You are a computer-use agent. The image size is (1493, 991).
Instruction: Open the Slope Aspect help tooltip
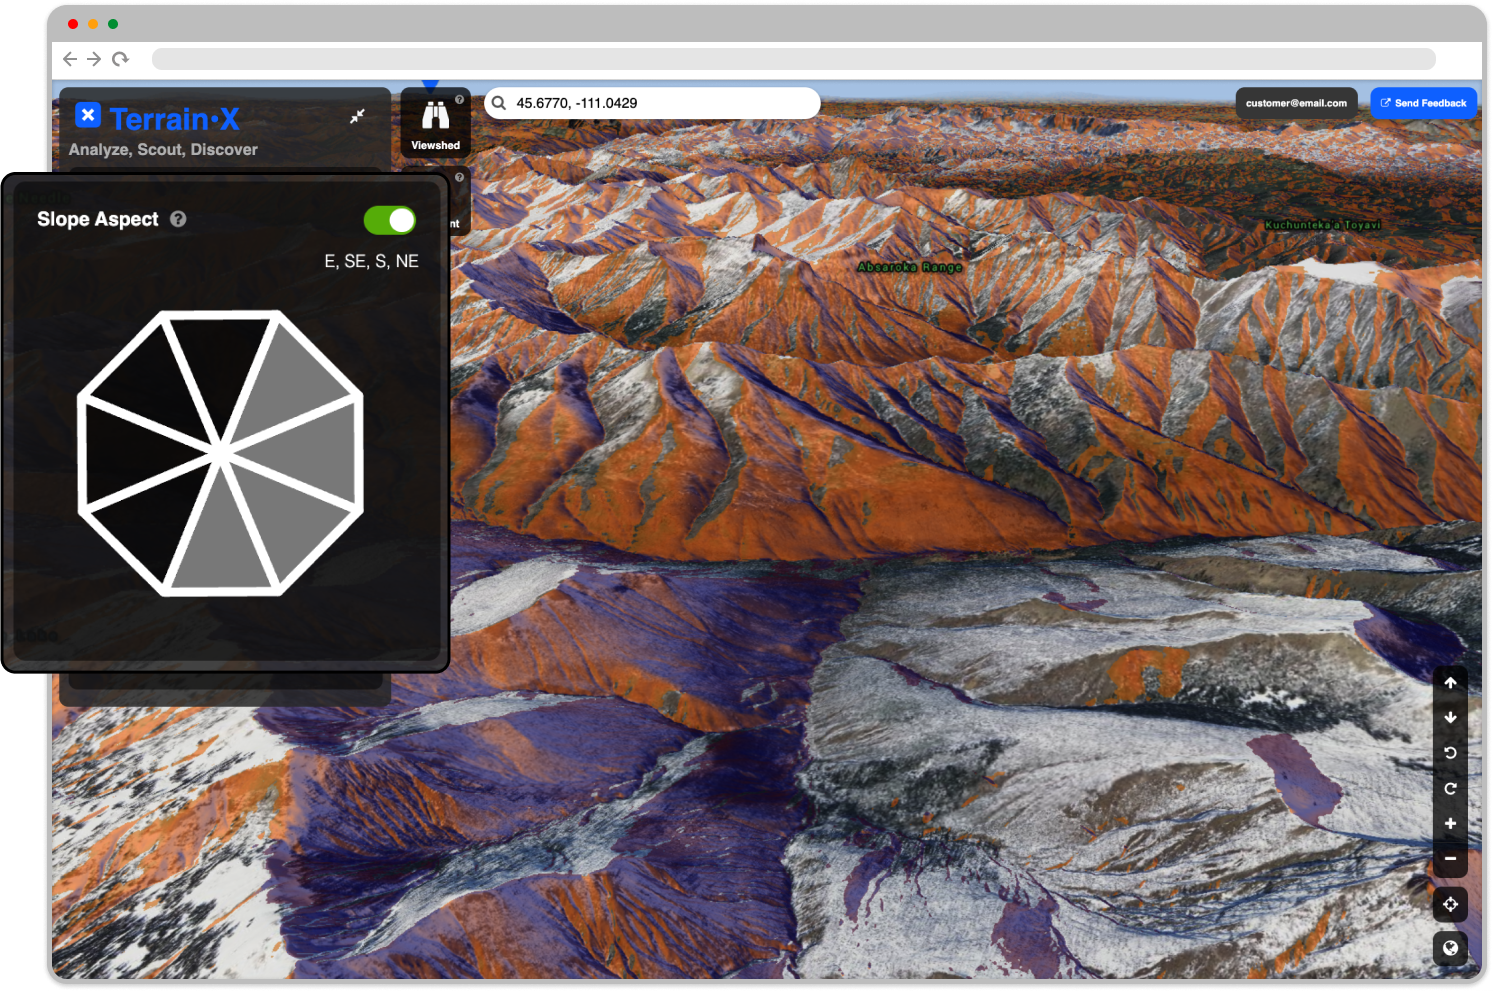(x=178, y=219)
